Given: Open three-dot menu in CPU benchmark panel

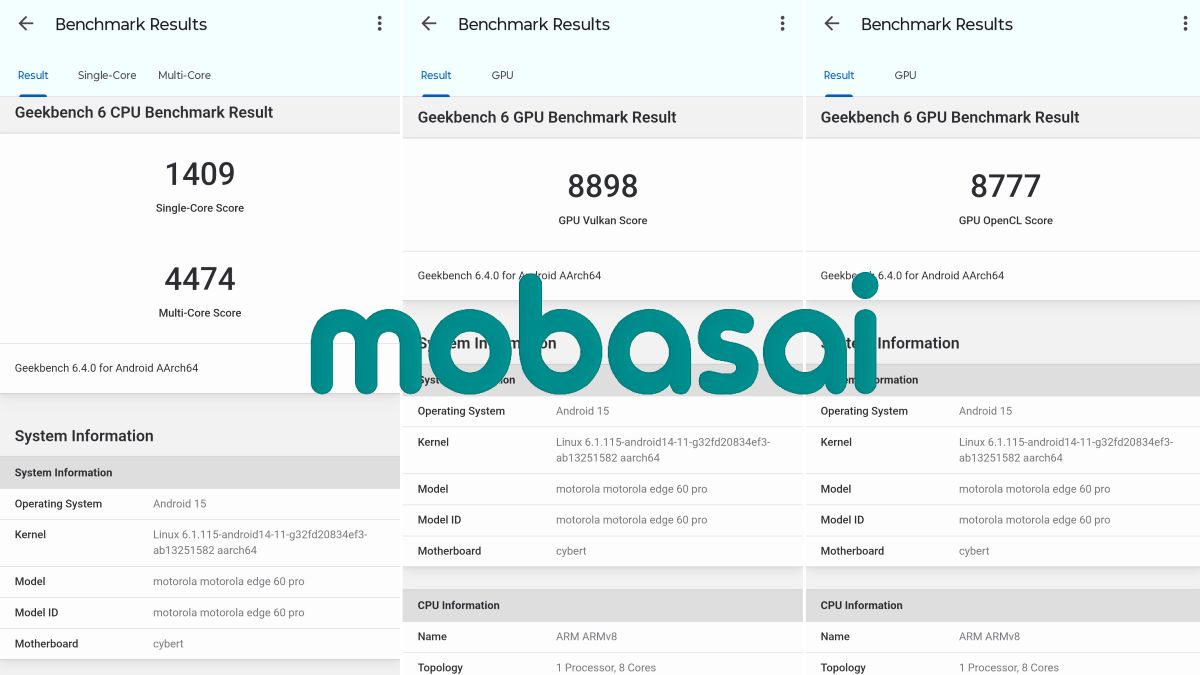Looking at the screenshot, I should coord(379,24).
